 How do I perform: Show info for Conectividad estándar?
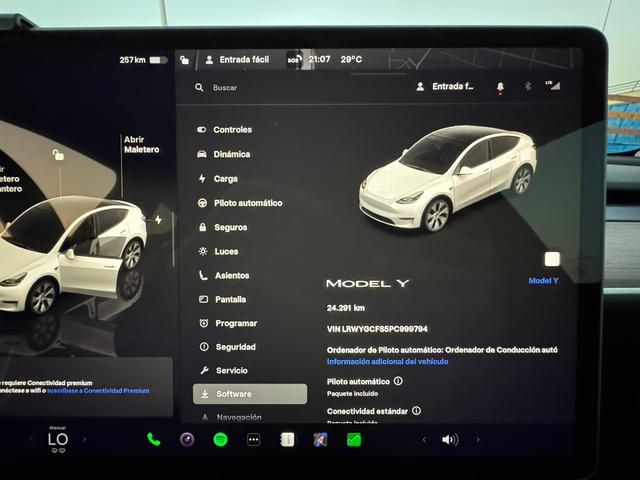(x=416, y=411)
